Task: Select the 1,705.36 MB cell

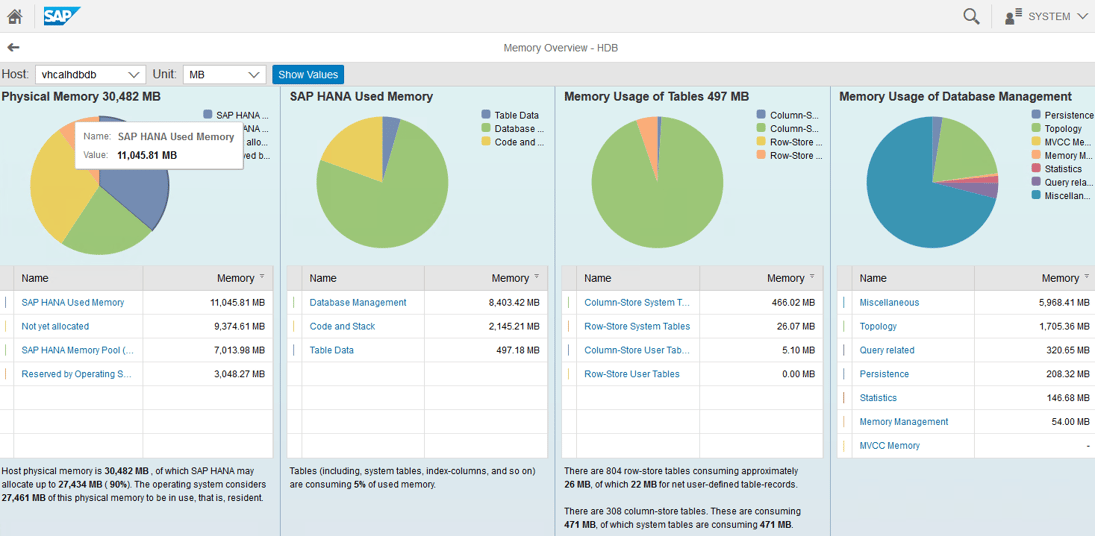Action: pyautogui.click(x=1034, y=326)
